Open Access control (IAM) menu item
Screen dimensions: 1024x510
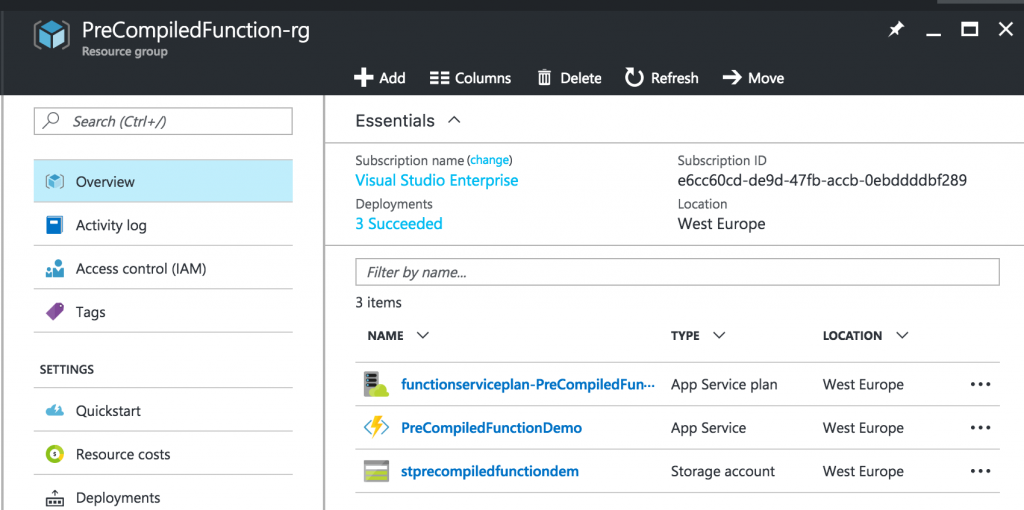tap(163, 269)
